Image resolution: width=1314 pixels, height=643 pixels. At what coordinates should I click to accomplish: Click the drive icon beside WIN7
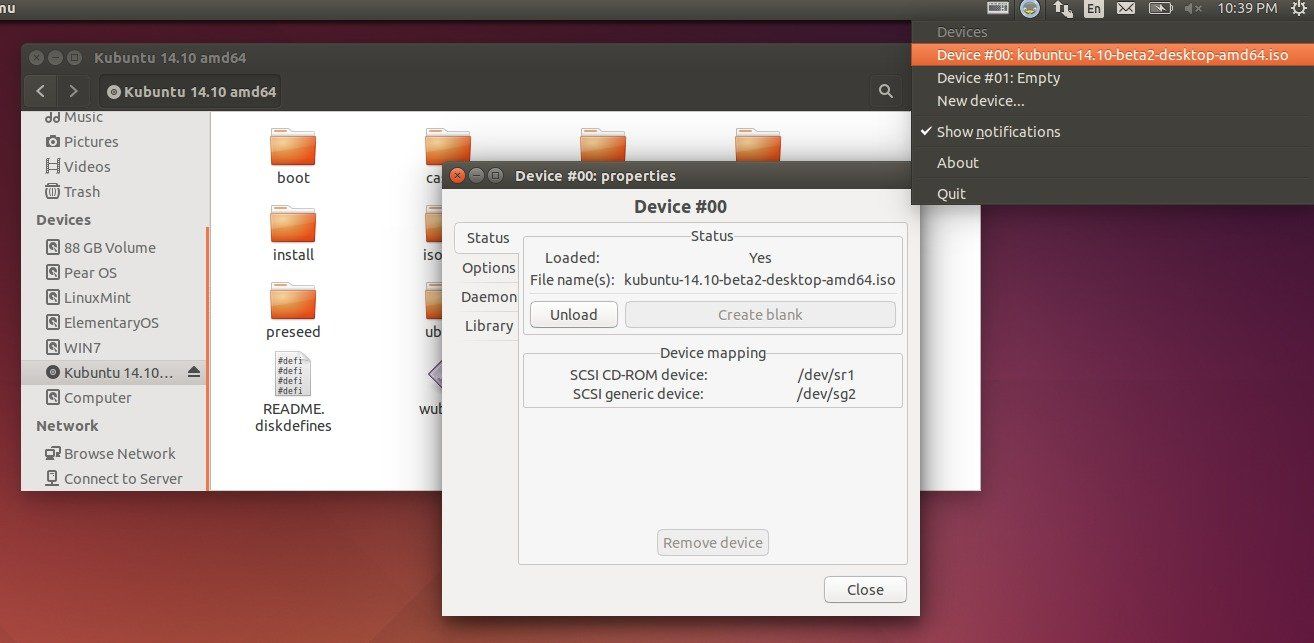[x=53, y=348]
